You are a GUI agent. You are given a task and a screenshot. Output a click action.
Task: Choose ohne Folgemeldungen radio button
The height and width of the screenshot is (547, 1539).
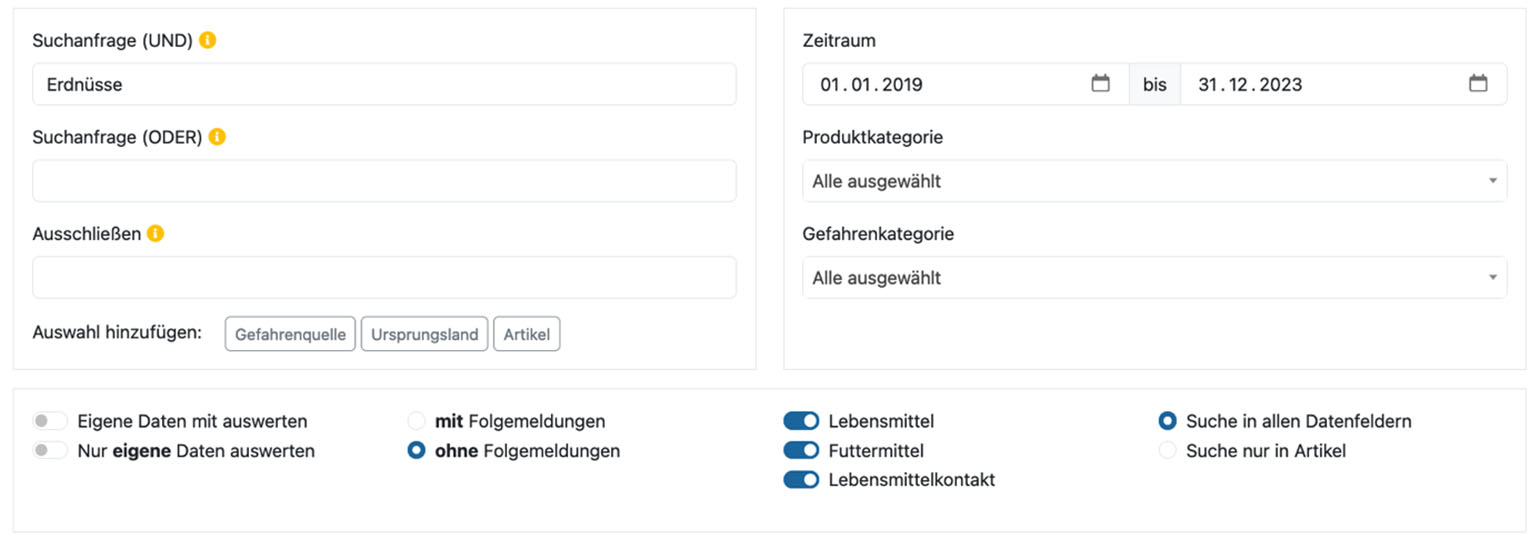point(417,451)
